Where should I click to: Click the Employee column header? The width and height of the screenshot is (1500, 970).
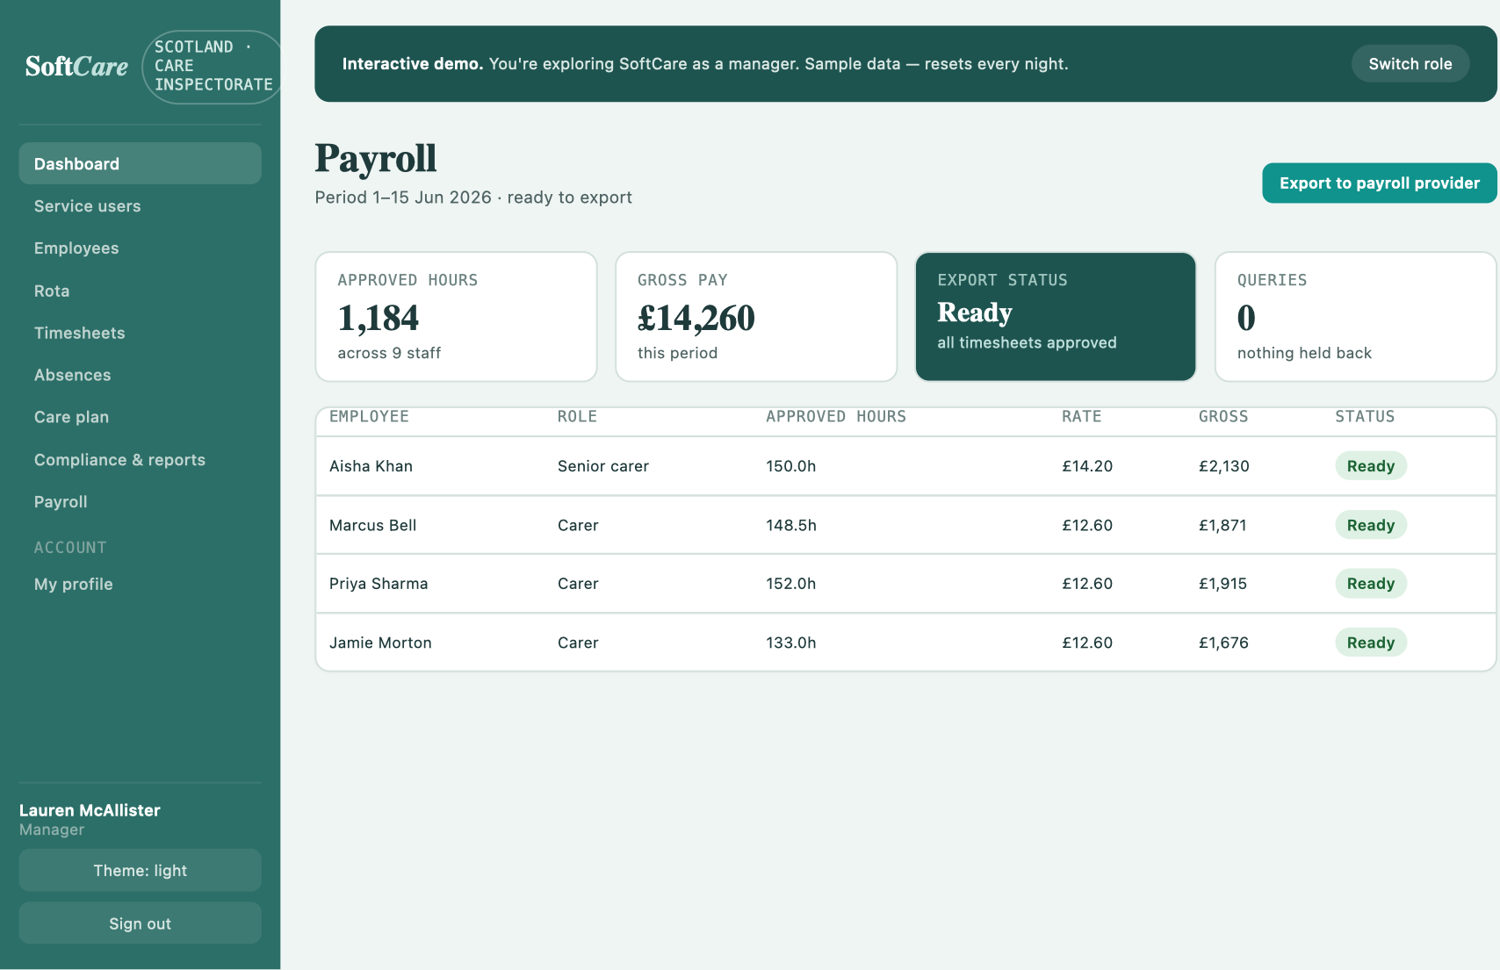[x=369, y=417]
